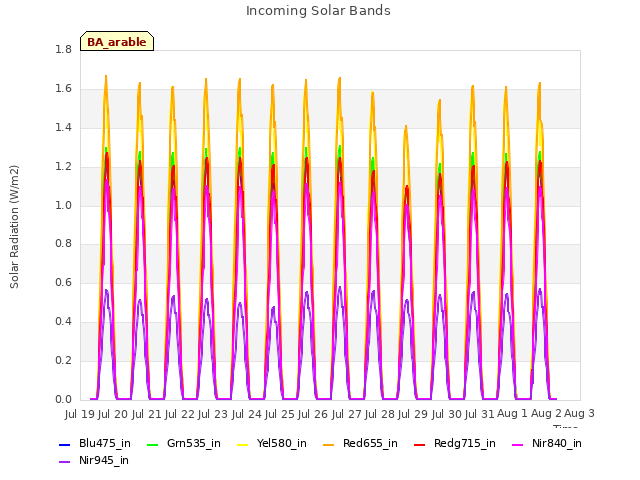Click the BA_arable annotation label
Viewport: 640px width, 480px height.
click(x=117, y=42)
